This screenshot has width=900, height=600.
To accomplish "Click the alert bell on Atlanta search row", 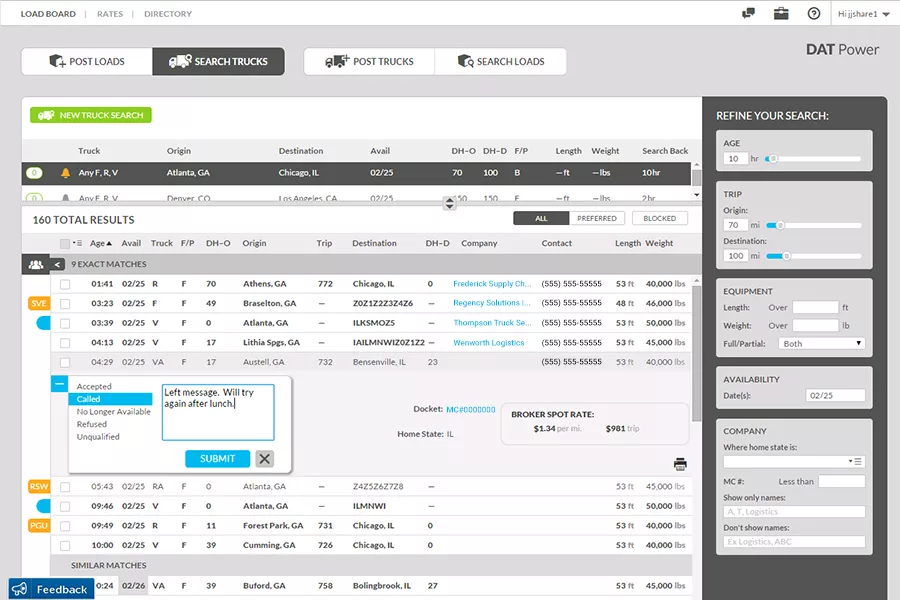I will coord(65,173).
